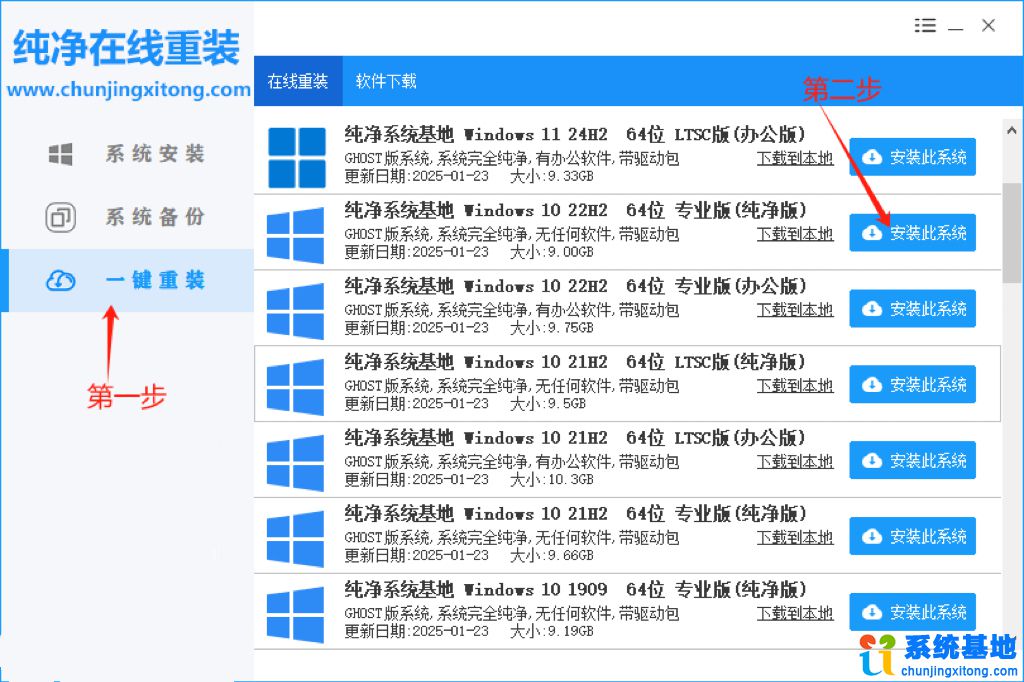This screenshot has width=1024, height=682.
Task: Click 下载到本地 for Windows 10 21H2 LTSC版(办公版)
Action: (x=795, y=461)
